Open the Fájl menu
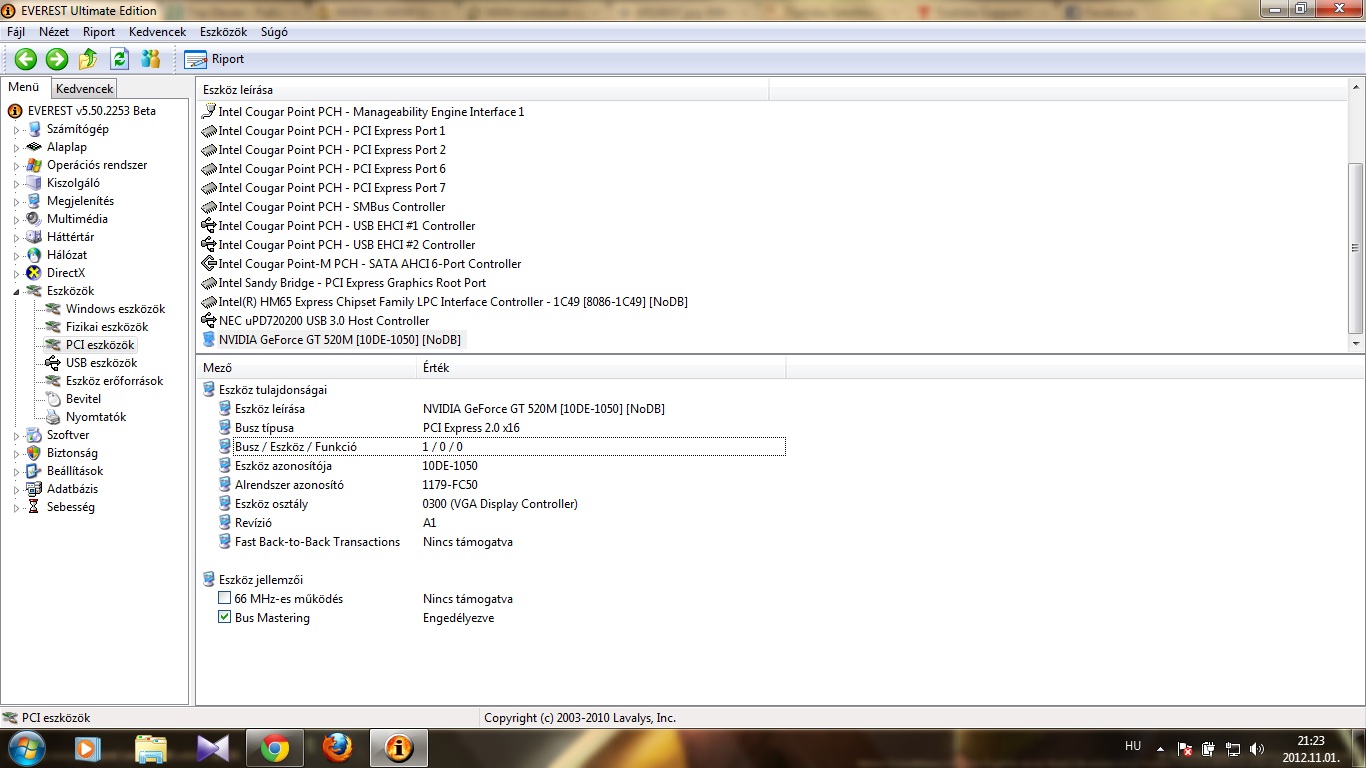1366x768 pixels. click(x=16, y=32)
